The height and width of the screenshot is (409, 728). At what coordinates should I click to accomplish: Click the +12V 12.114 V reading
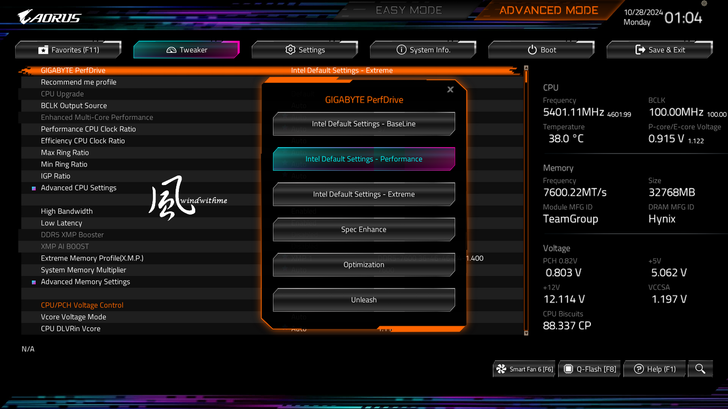[564, 299]
